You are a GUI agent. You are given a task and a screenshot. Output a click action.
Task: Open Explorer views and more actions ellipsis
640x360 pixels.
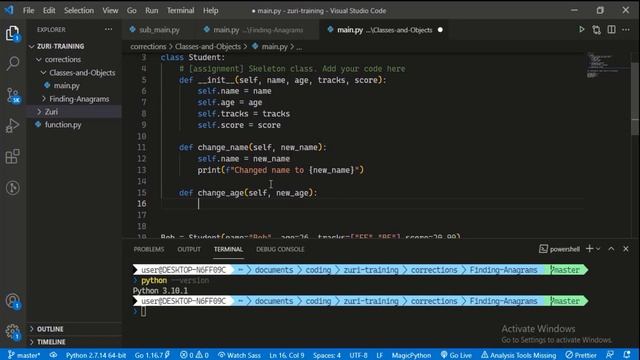108,29
